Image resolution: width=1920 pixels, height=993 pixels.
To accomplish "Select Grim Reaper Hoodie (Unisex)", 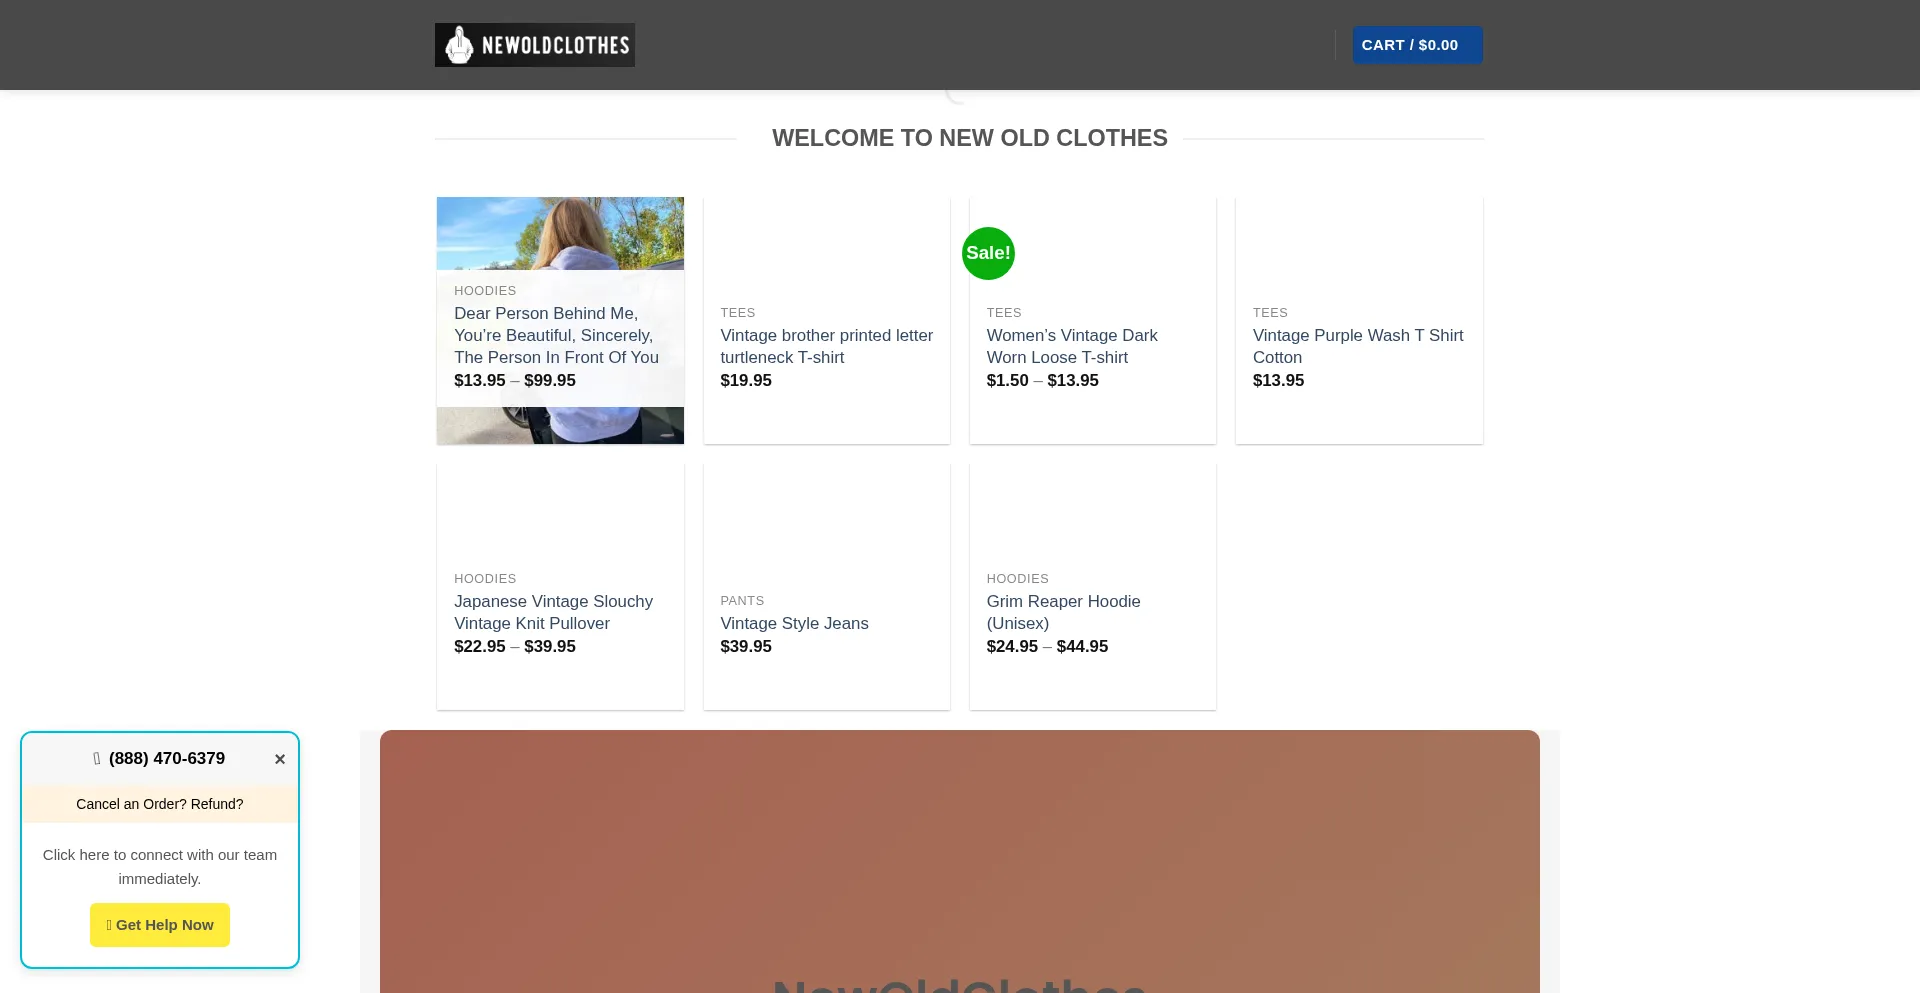I will tap(1063, 612).
